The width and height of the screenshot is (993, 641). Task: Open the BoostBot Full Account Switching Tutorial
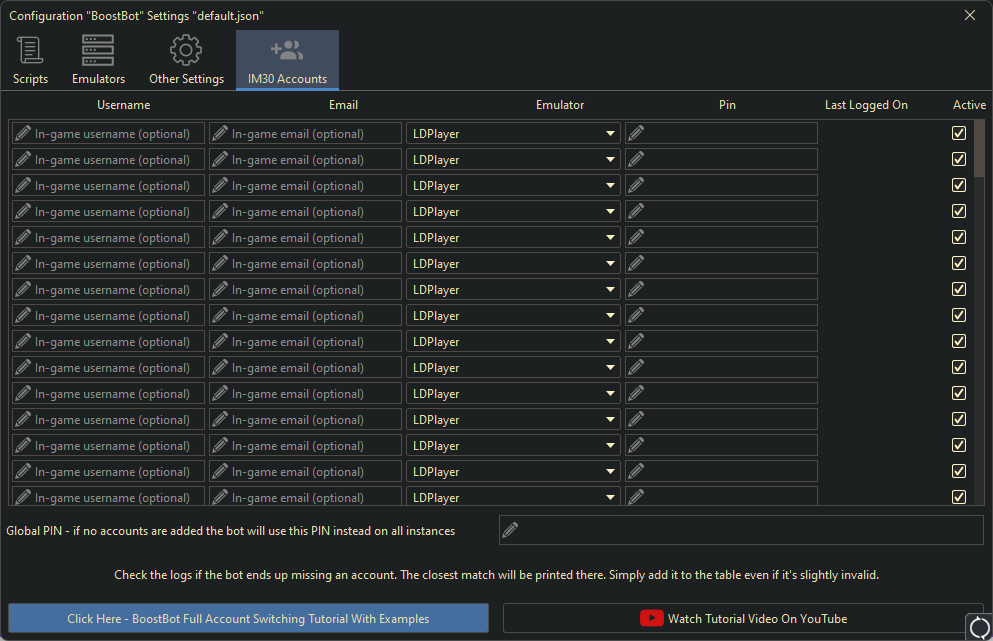(x=248, y=618)
